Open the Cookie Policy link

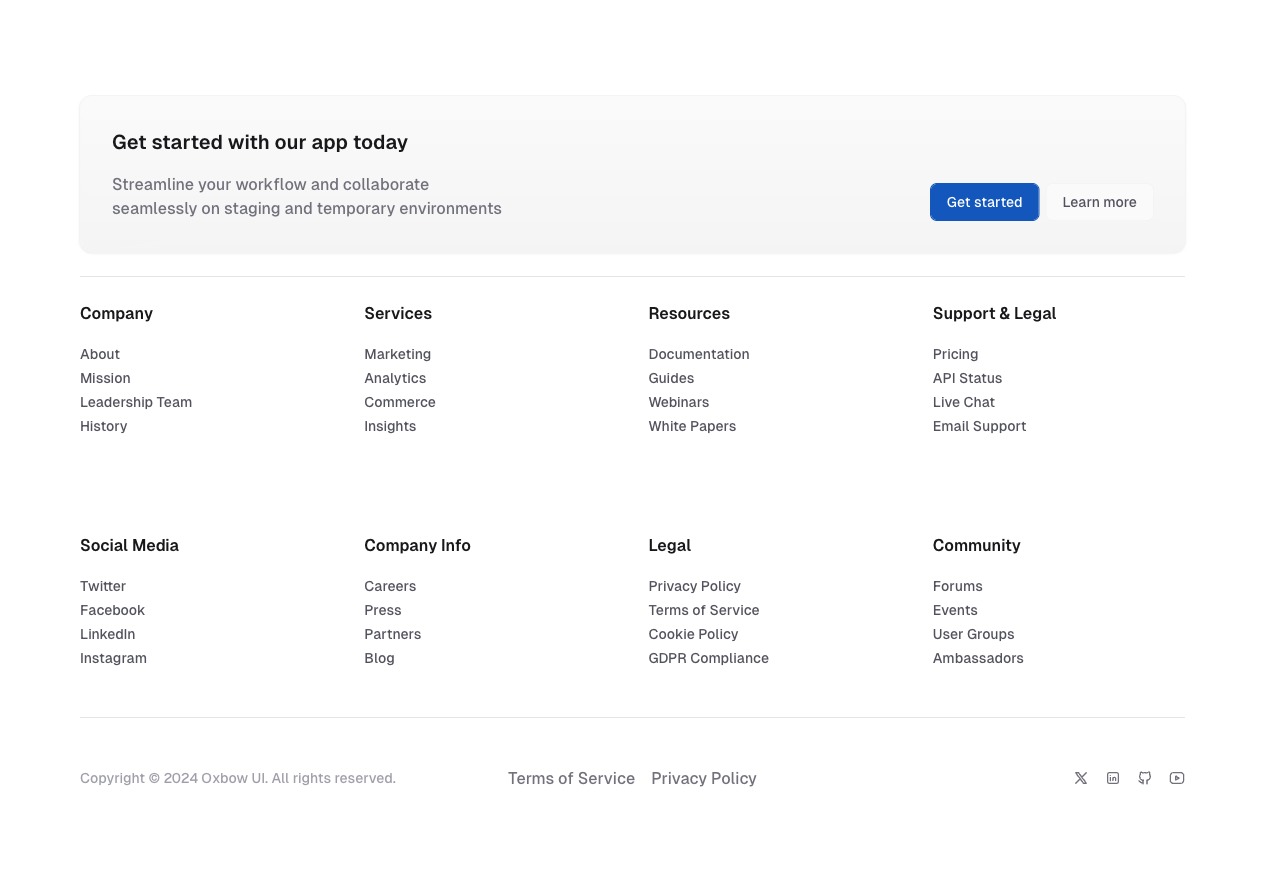pos(693,634)
